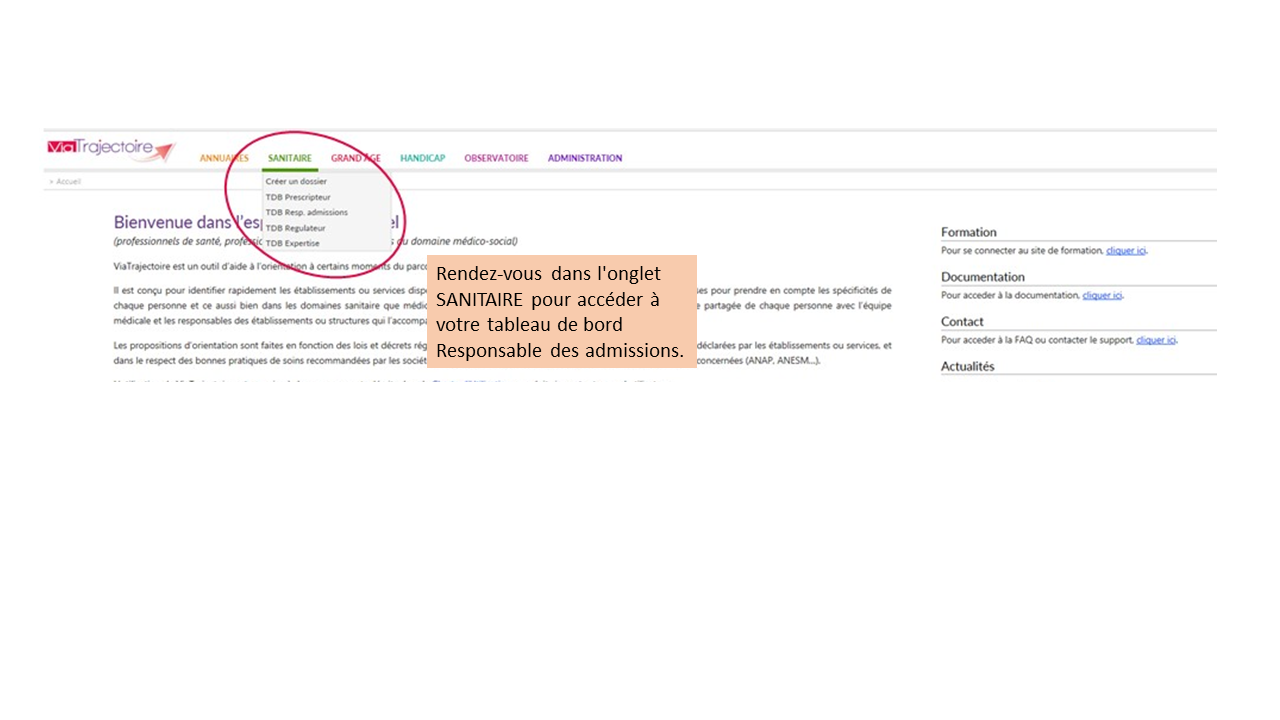This screenshot has width=1280, height=720.
Task: Open the ADMINISTRATION menu
Action: pos(584,158)
